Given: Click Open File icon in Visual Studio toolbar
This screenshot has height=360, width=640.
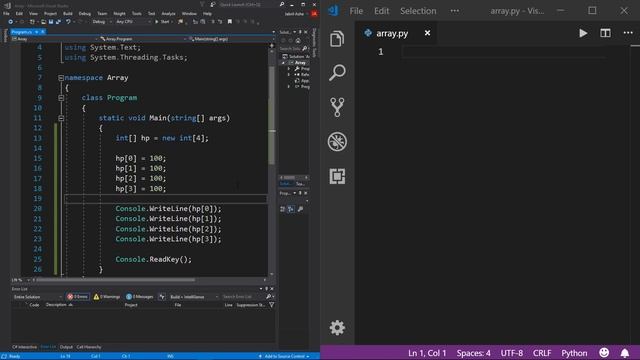Looking at the screenshot, I should click(x=43, y=22).
